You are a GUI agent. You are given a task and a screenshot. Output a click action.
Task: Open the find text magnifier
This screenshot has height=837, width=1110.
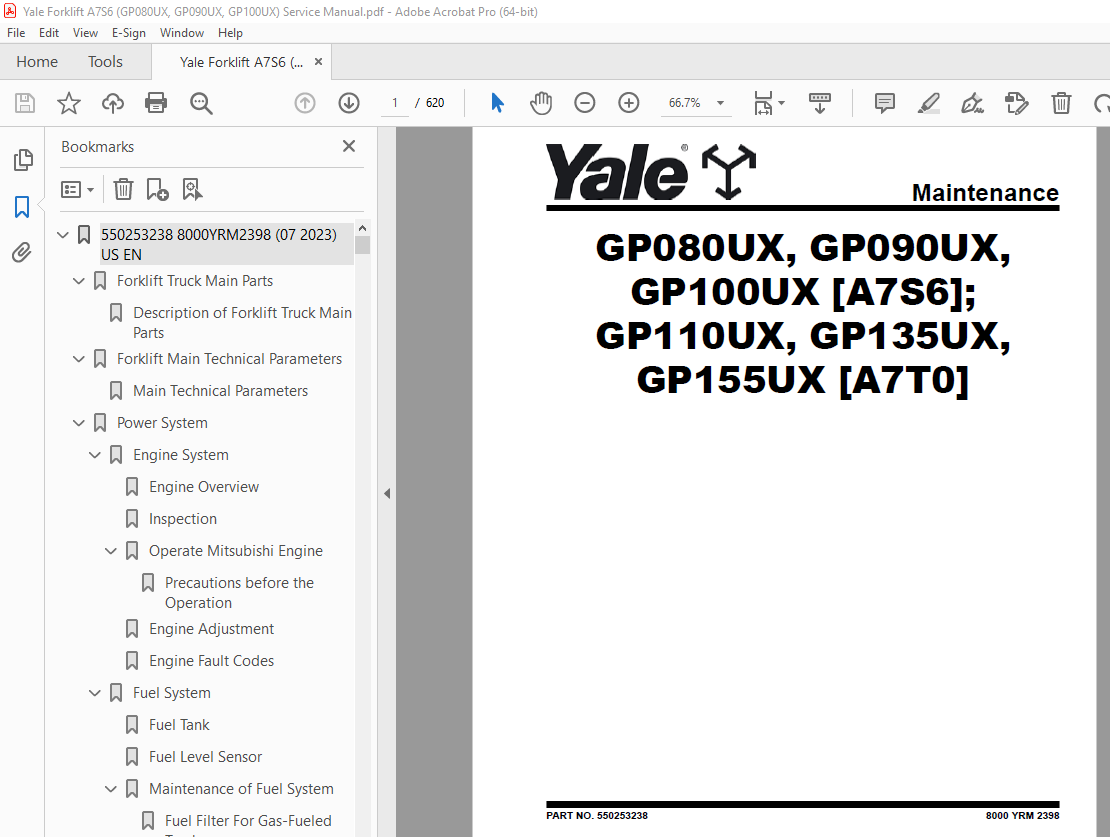[x=201, y=103]
